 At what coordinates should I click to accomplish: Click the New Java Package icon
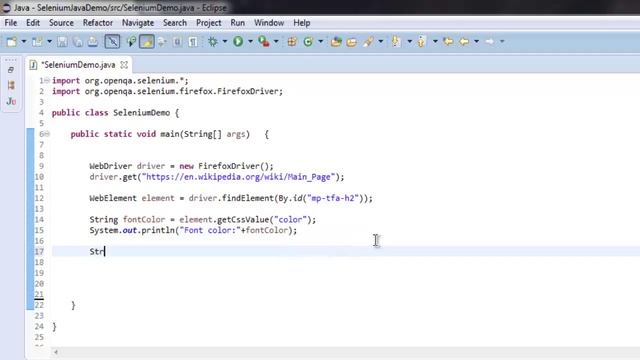(292, 41)
